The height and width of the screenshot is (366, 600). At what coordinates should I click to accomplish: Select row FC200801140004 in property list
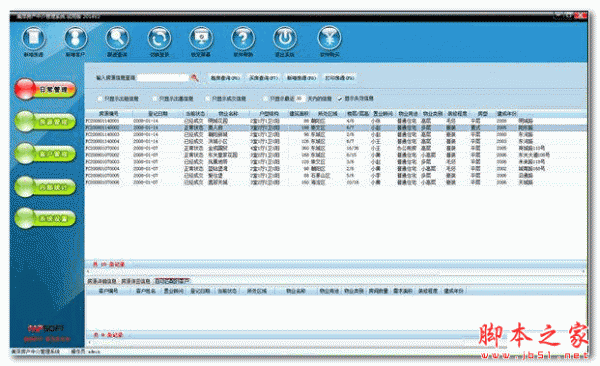[x=336, y=141]
